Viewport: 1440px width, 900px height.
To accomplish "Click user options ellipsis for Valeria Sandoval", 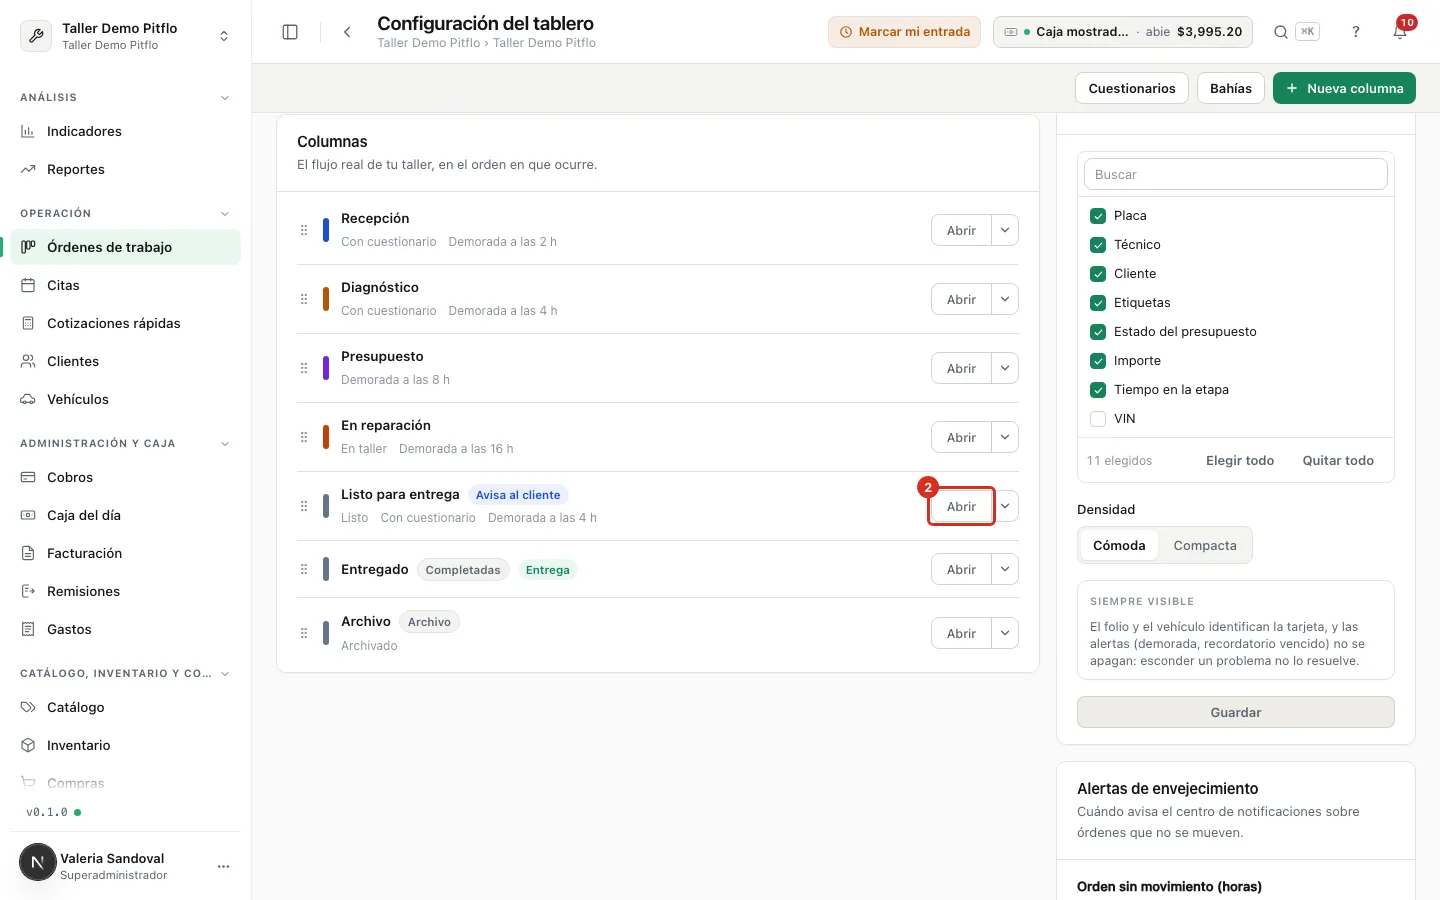I will (223, 866).
